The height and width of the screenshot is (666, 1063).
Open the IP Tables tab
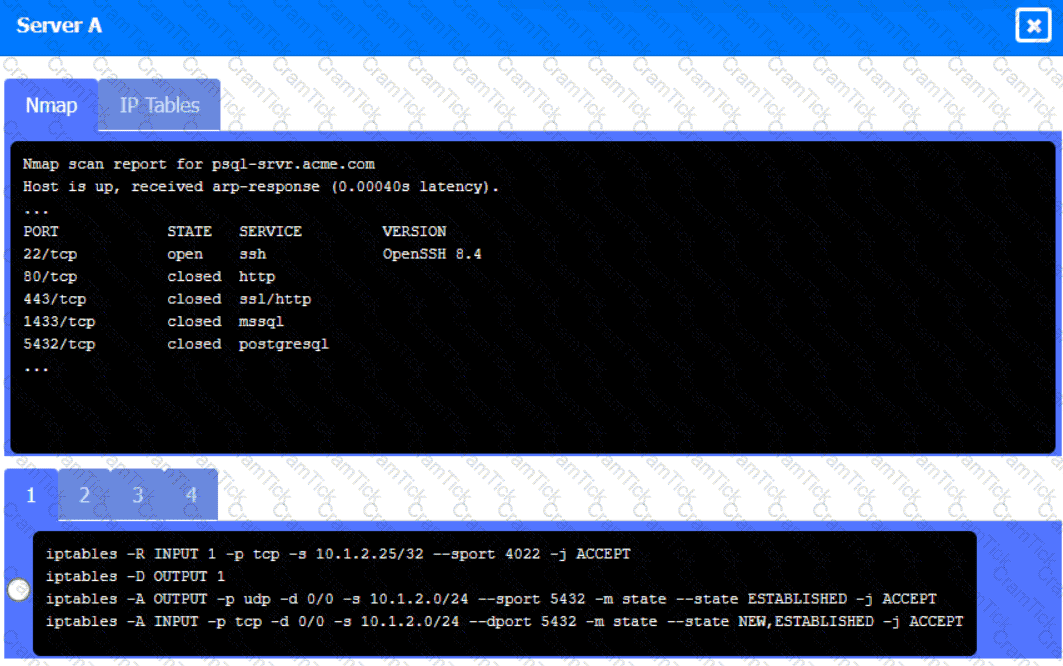[x=160, y=105]
